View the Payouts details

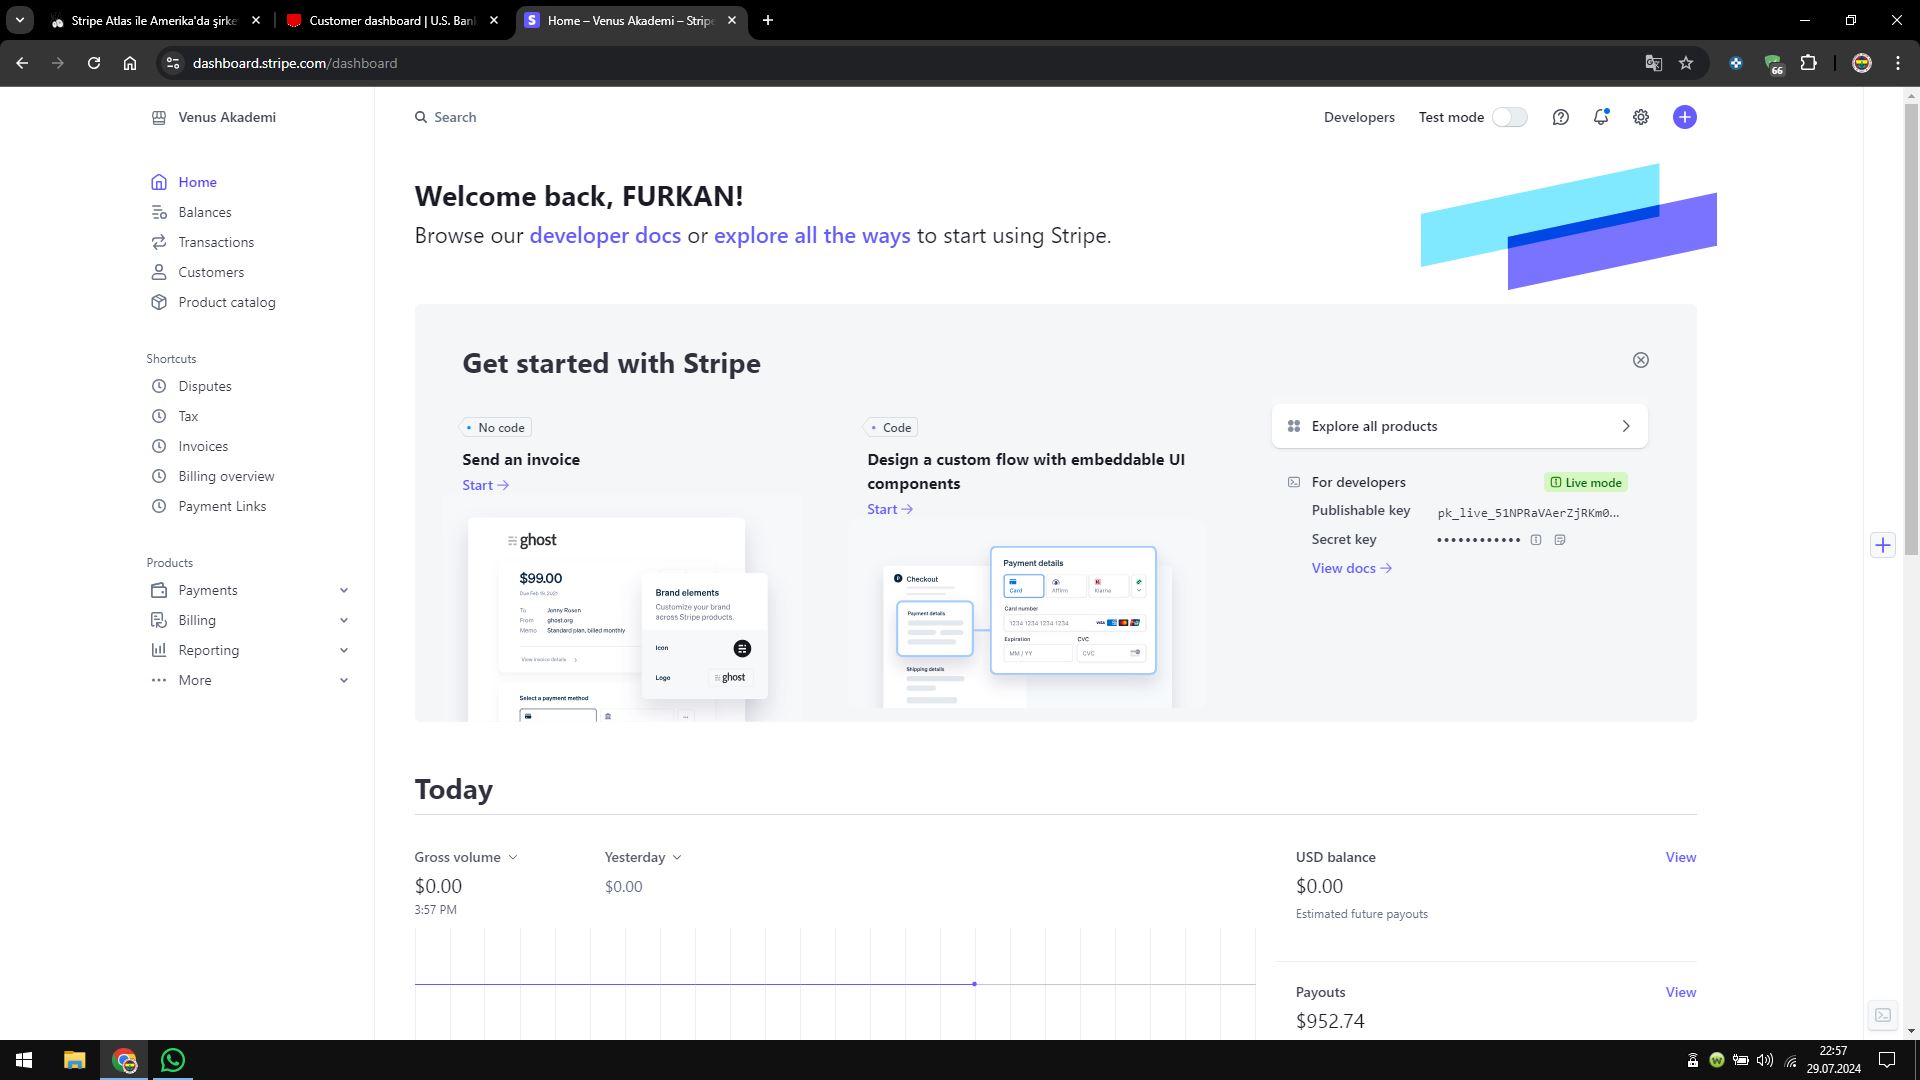coord(1680,992)
